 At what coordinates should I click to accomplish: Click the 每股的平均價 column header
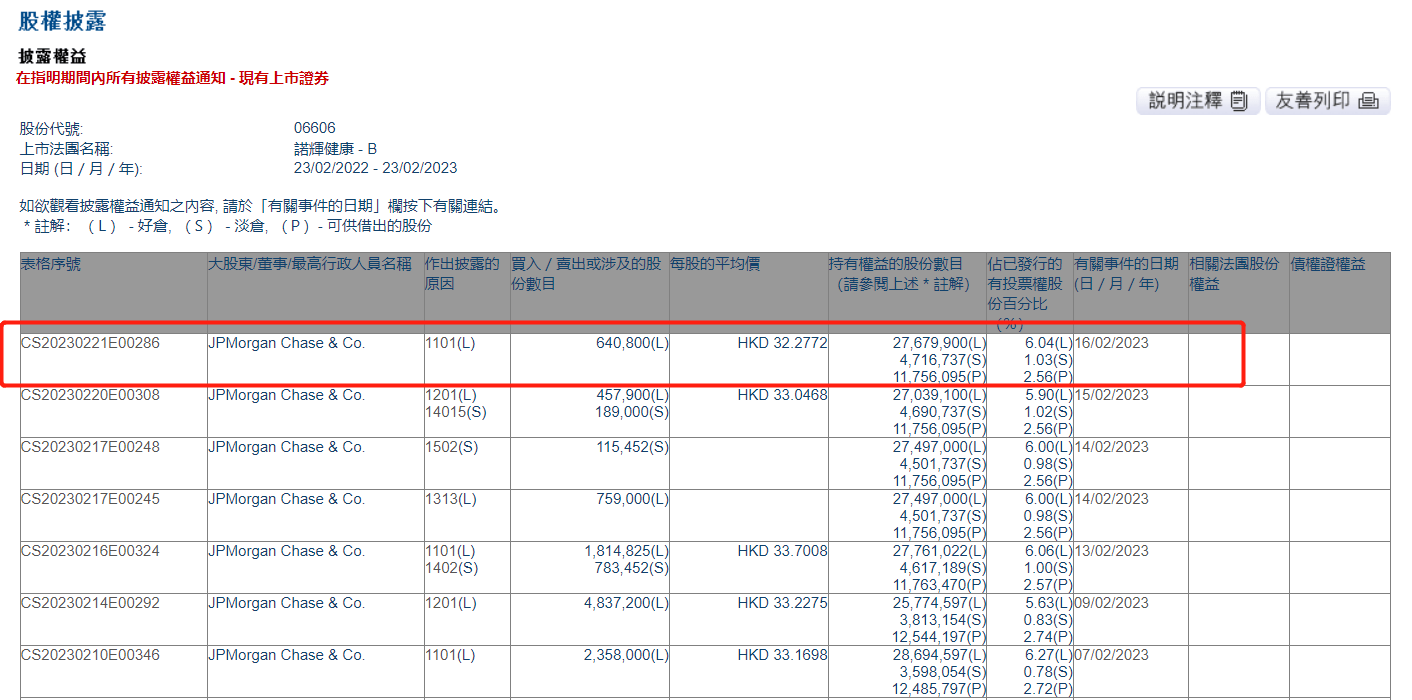[x=715, y=264]
